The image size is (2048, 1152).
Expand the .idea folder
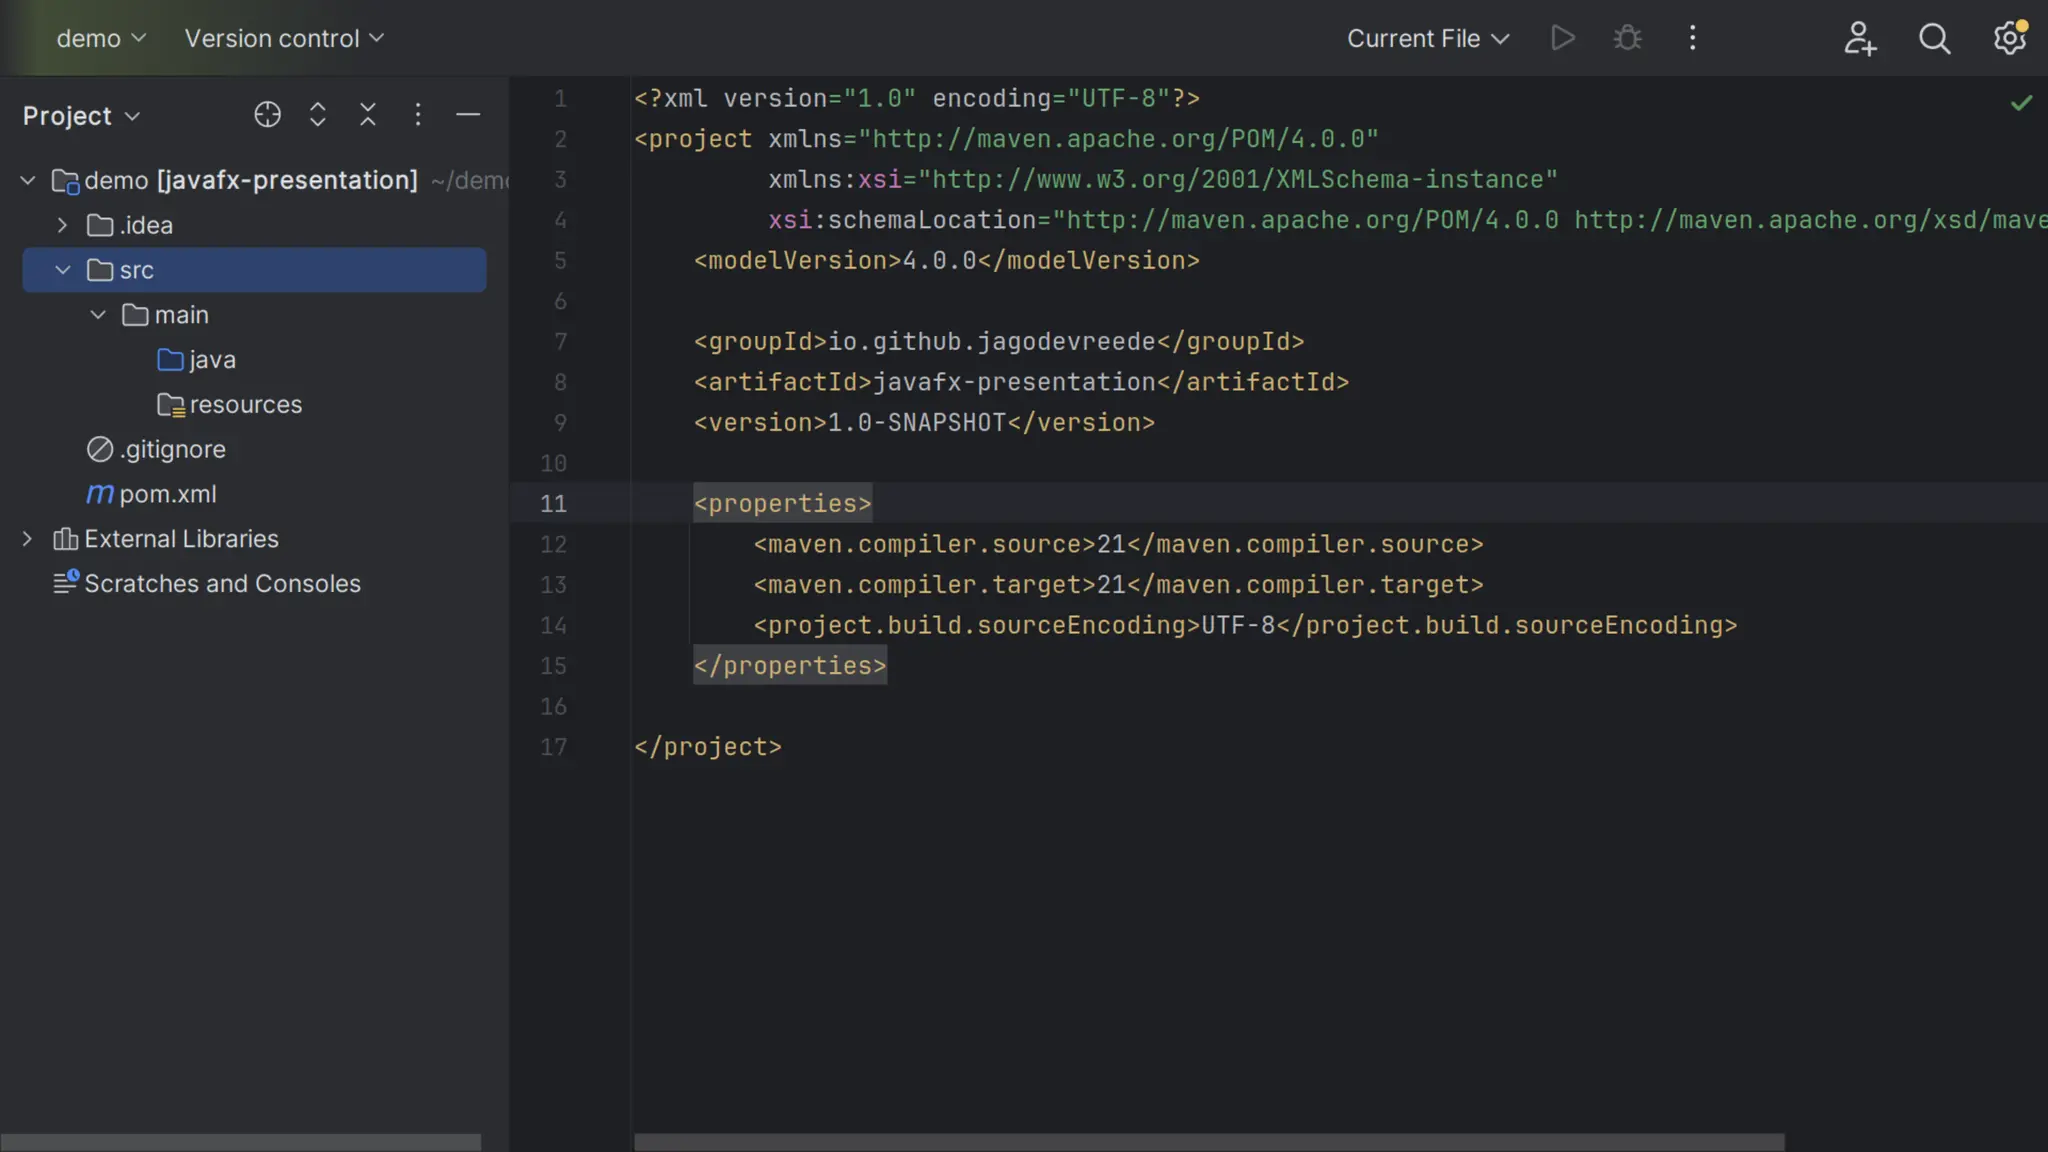point(62,225)
